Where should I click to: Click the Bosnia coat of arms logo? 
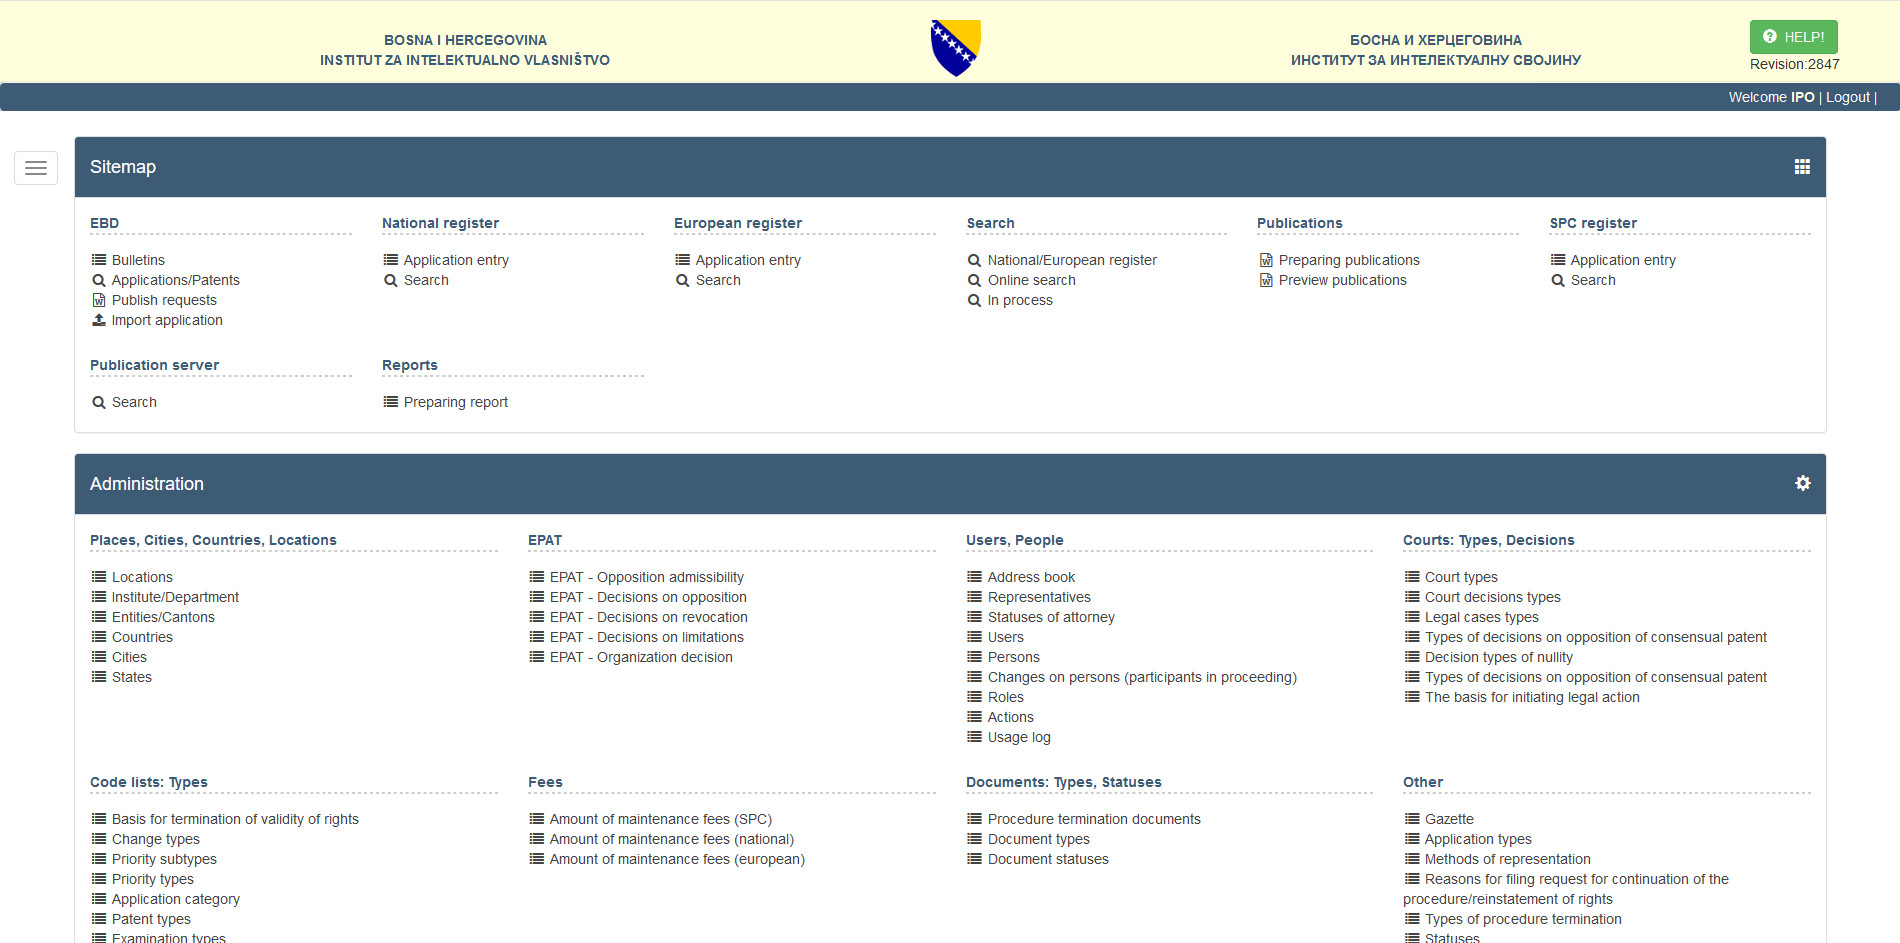pyautogui.click(x=955, y=48)
